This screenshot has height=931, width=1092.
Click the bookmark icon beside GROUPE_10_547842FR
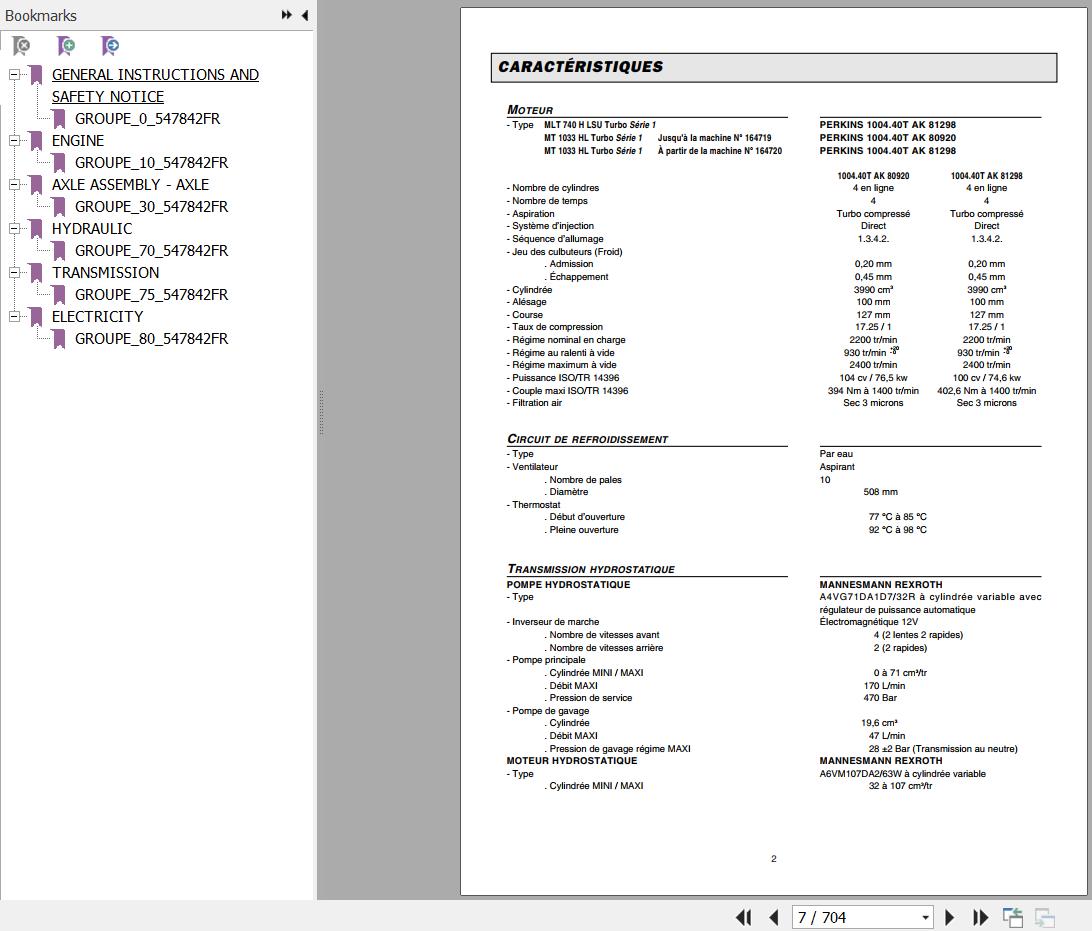pos(59,163)
